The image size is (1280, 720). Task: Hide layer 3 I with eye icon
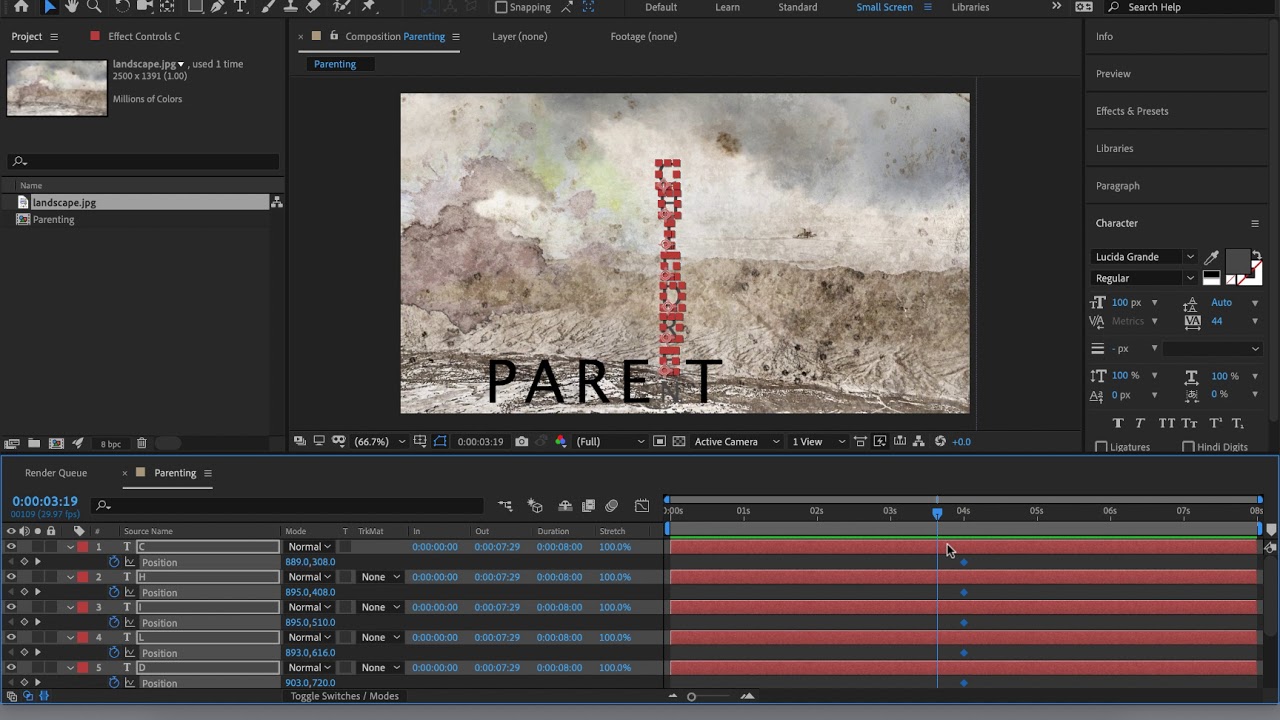pos(11,607)
